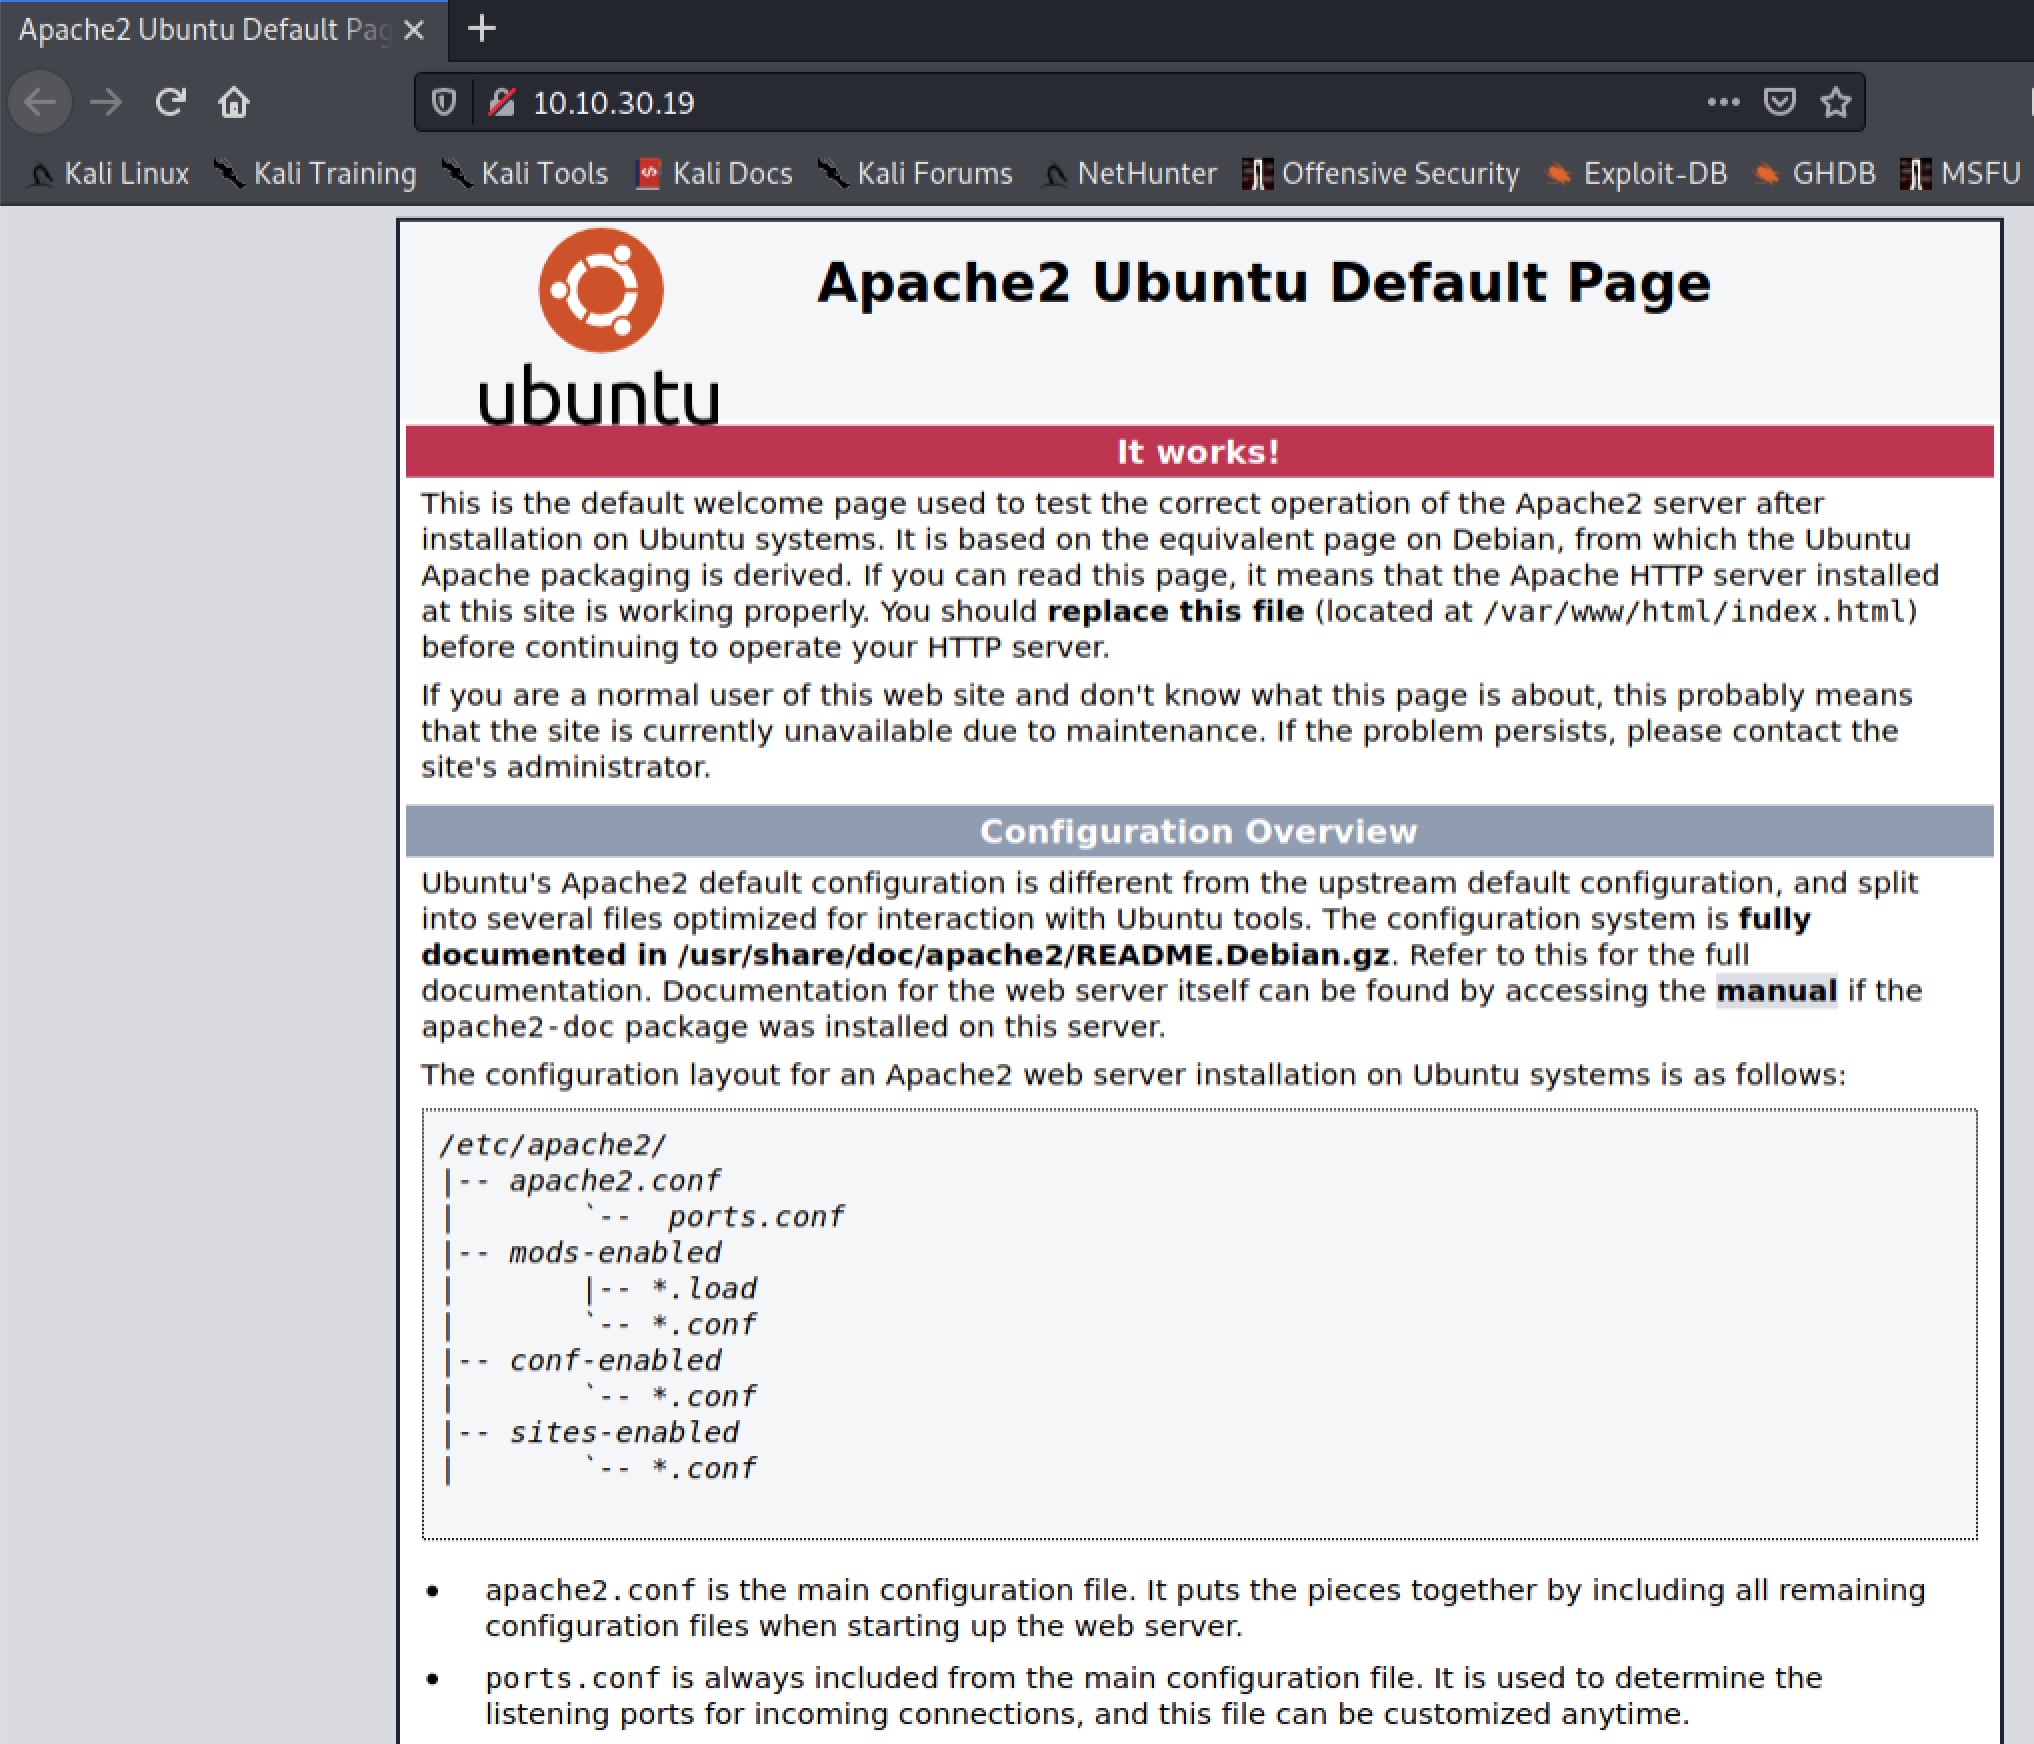Viewport: 2034px width, 1744px height.
Task: Click conf-enabled in the config tree
Action: 615,1361
